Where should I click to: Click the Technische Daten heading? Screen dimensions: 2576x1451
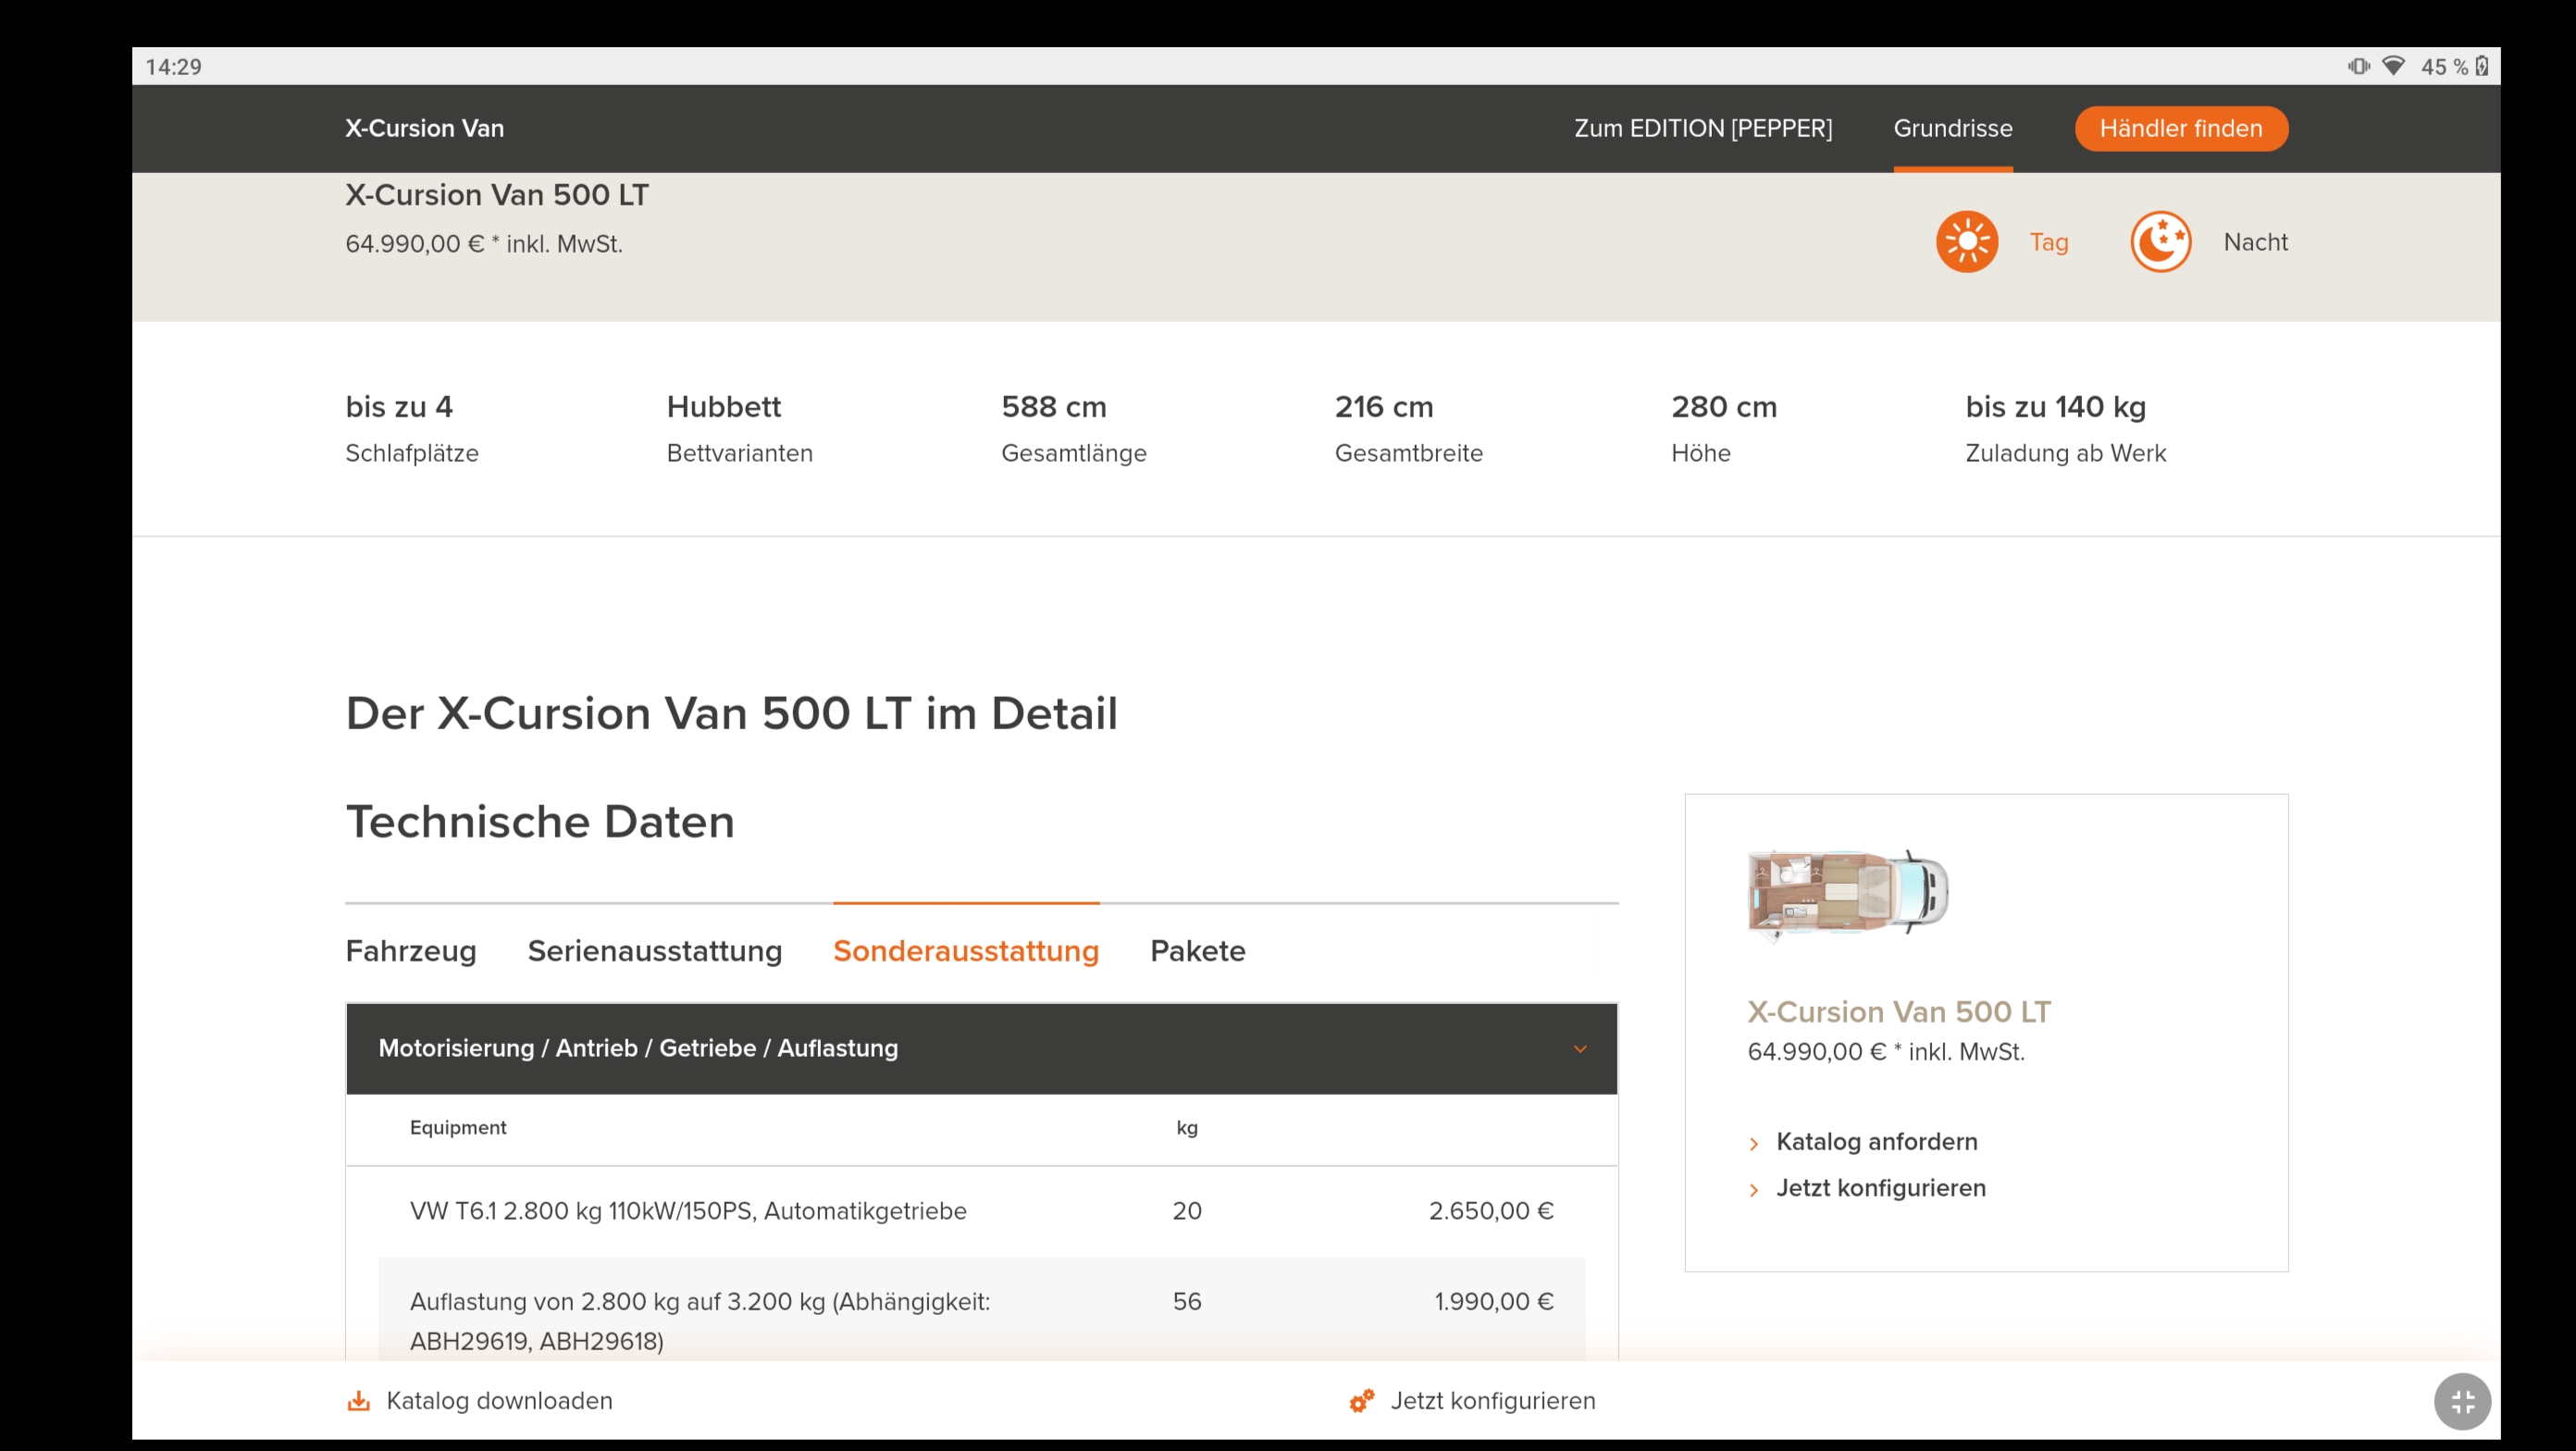pos(540,822)
